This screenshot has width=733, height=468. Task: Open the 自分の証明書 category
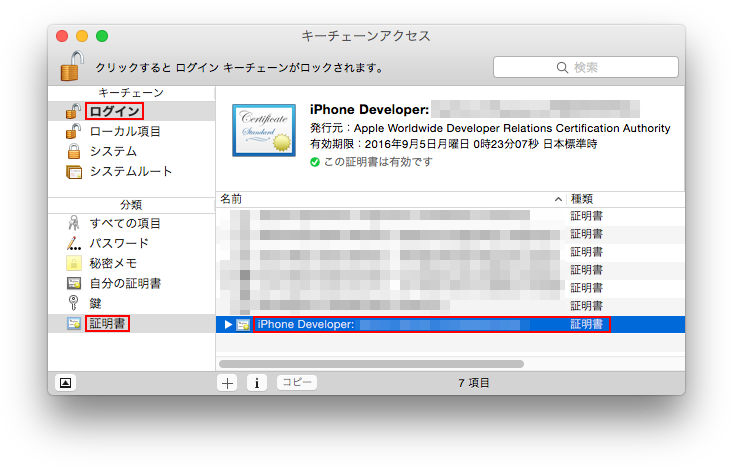(125, 284)
